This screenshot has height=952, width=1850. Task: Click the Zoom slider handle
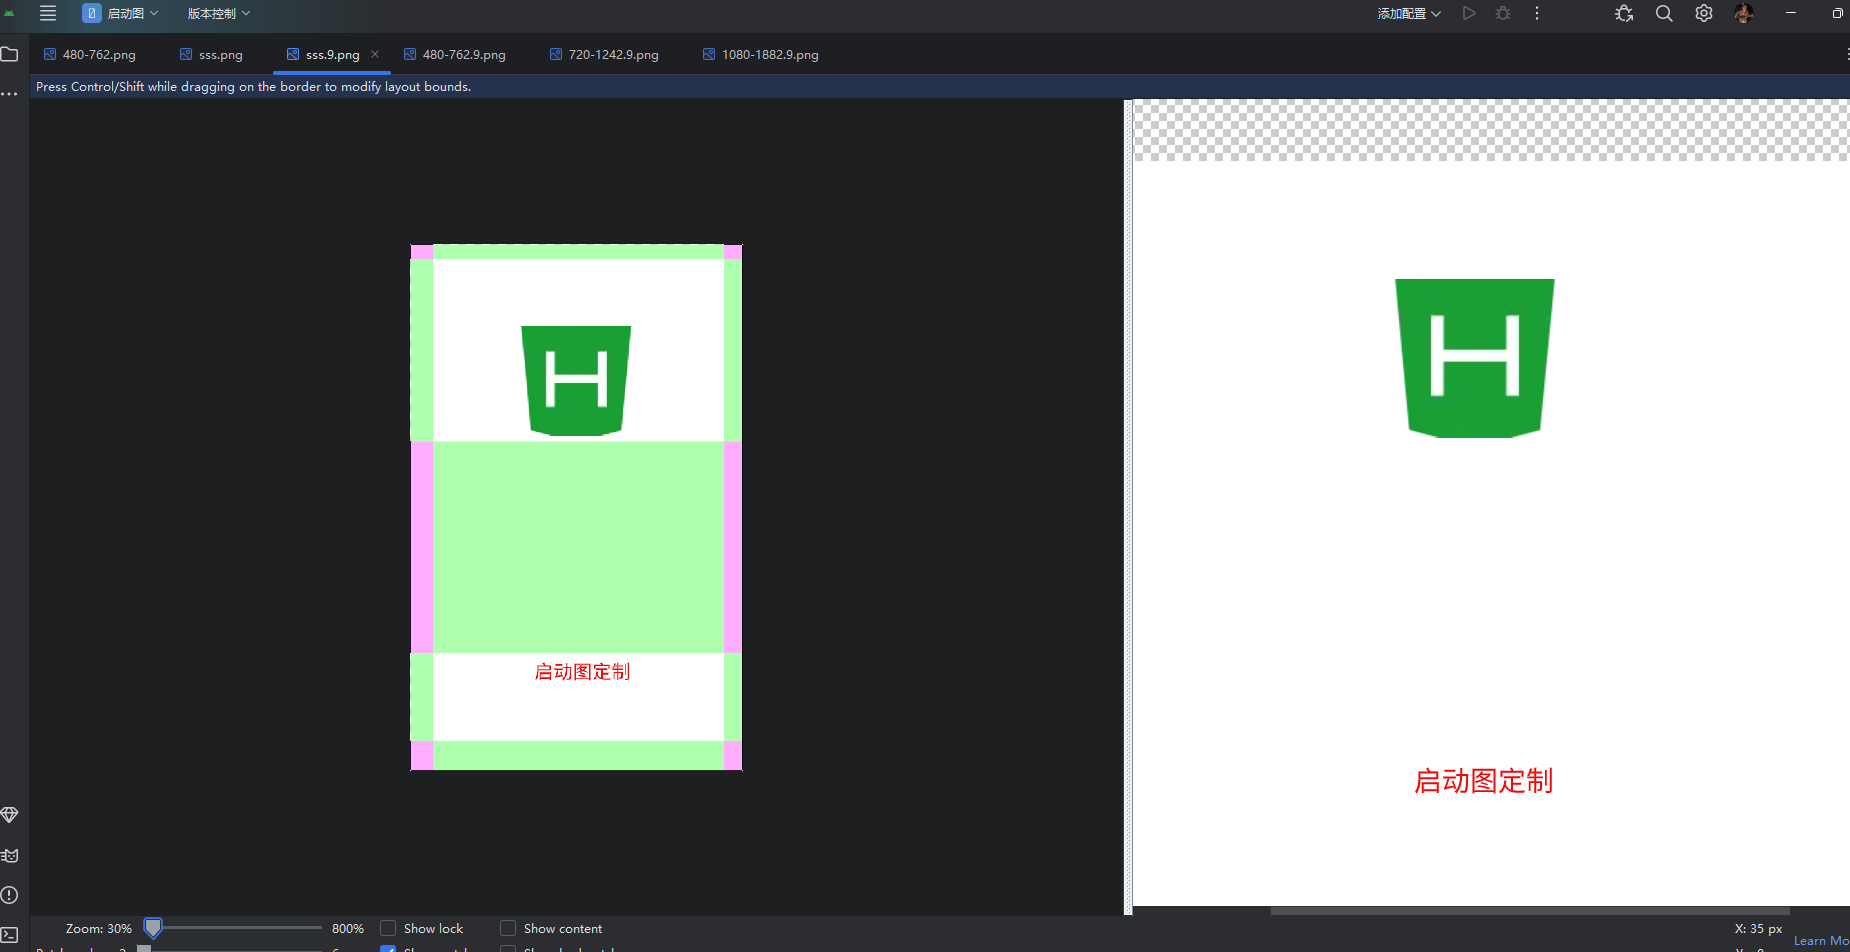point(153,928)
